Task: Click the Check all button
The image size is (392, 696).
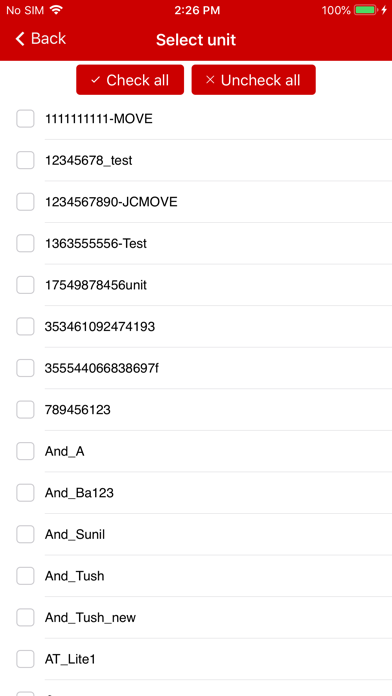Action: [x=130, y=80]
